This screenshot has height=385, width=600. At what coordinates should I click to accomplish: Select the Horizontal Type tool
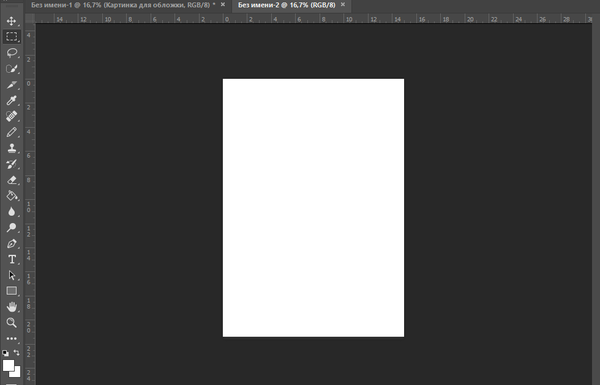[11, 259]
